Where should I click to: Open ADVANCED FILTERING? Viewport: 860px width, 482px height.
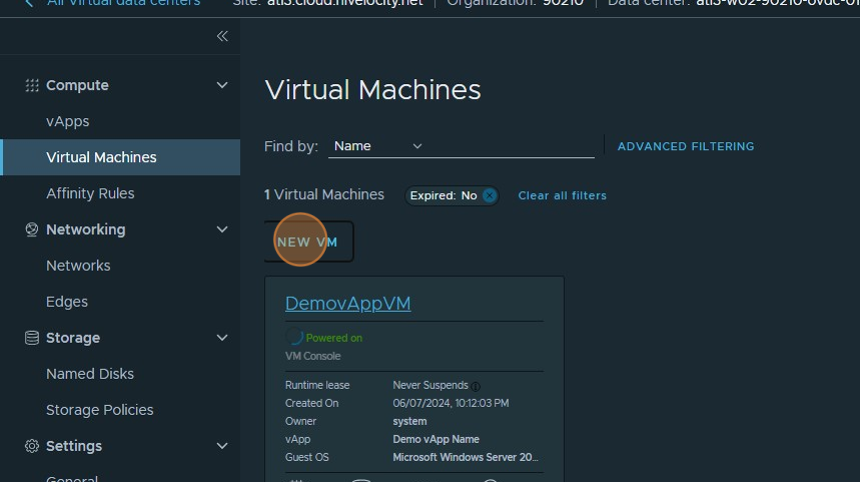pyautogui.click(x=686, y=146)
